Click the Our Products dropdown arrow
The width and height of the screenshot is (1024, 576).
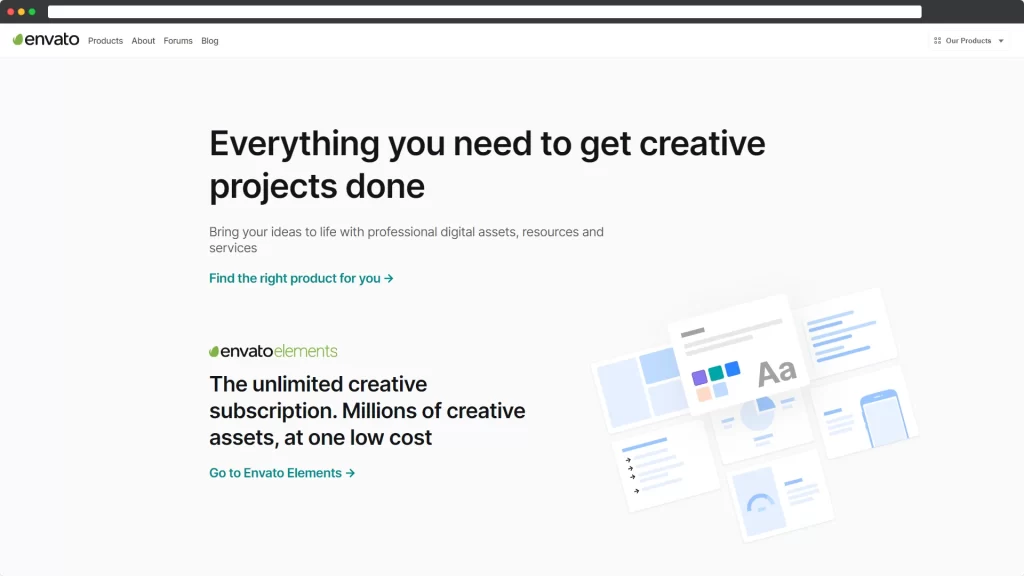[x=1001, y=40]
